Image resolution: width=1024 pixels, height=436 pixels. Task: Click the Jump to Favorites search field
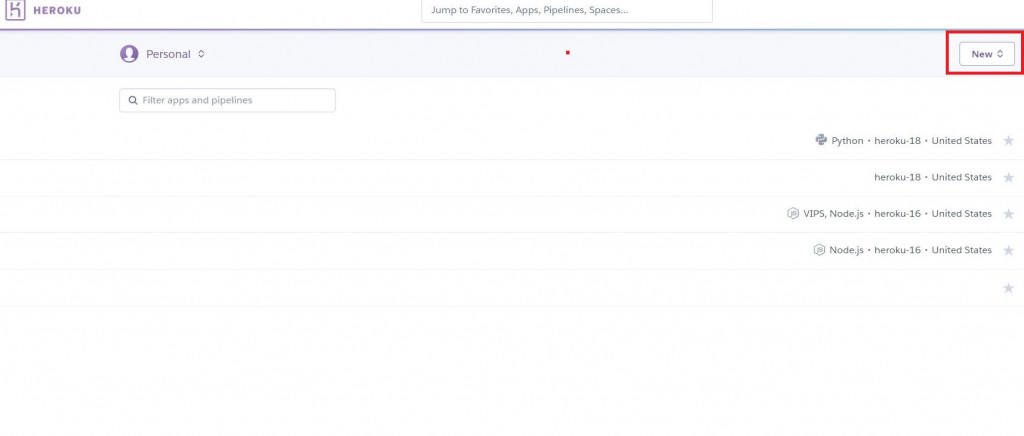567,11
